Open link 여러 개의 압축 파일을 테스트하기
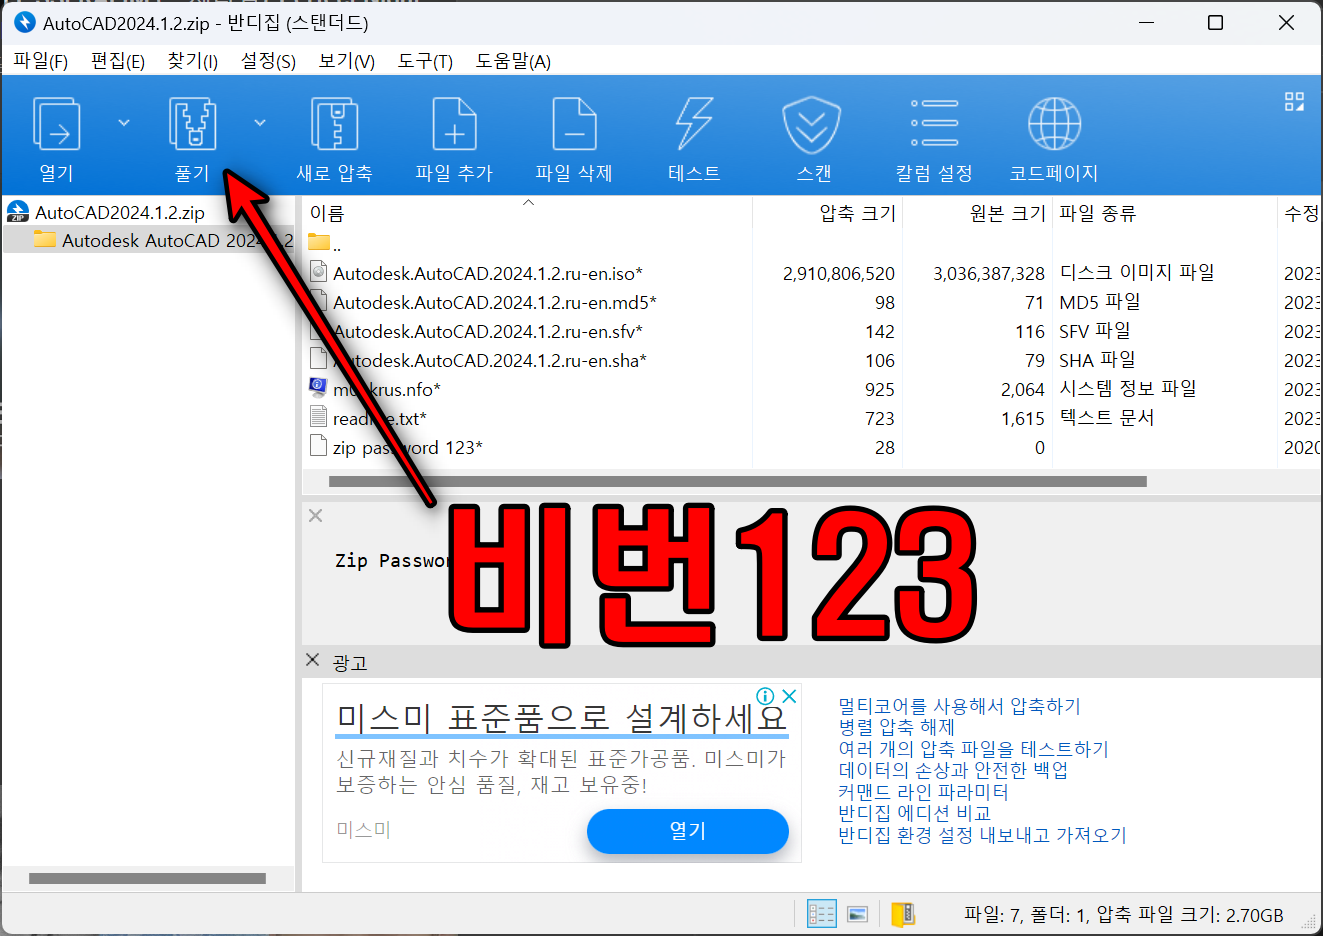This screenshot has width=1323, height=936. click(973, 749)
